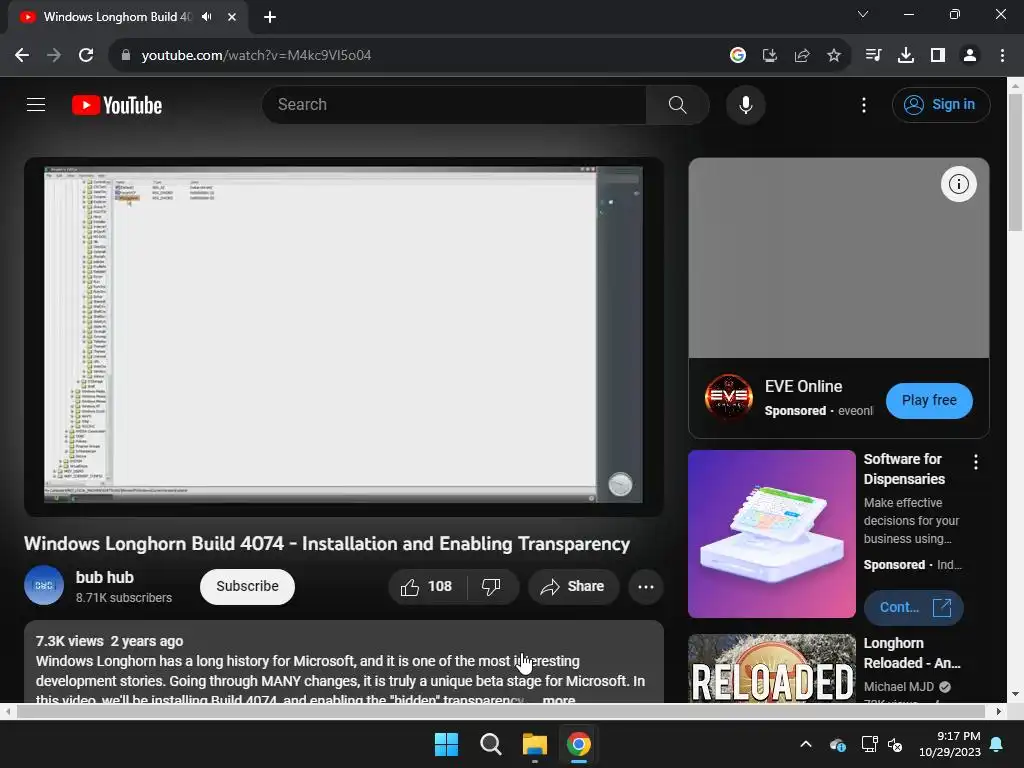Viewport: 1024px width, 768px height.
Task: Focus the YouTube search field
Action: [457, 104]
